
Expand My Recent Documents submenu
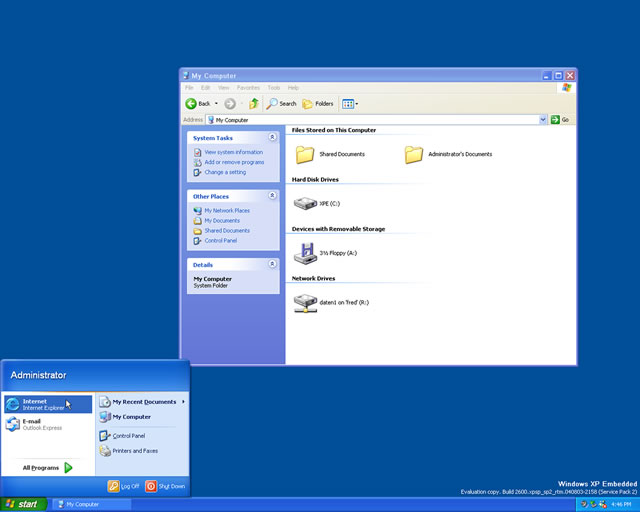142,402
